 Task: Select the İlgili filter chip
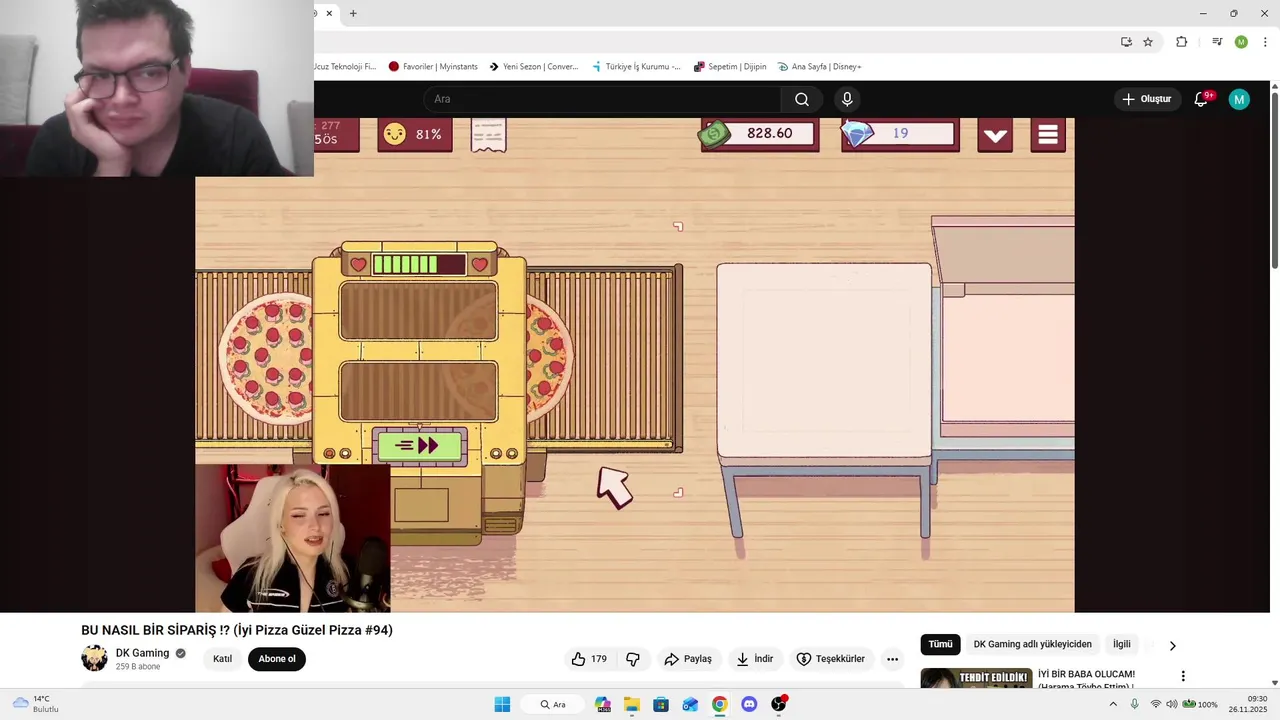pyautogui.click(x=1122, y=645)
